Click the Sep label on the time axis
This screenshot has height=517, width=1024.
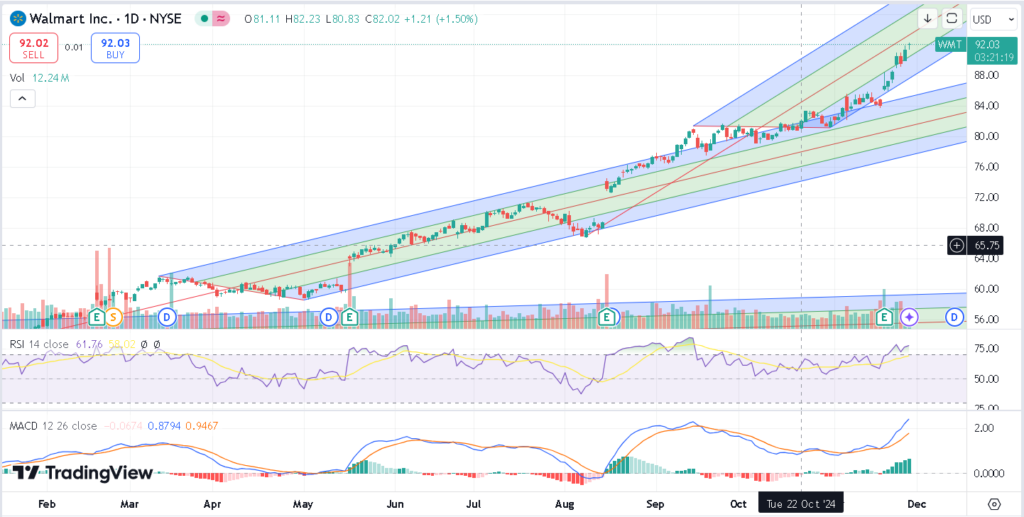click(655, 505)
